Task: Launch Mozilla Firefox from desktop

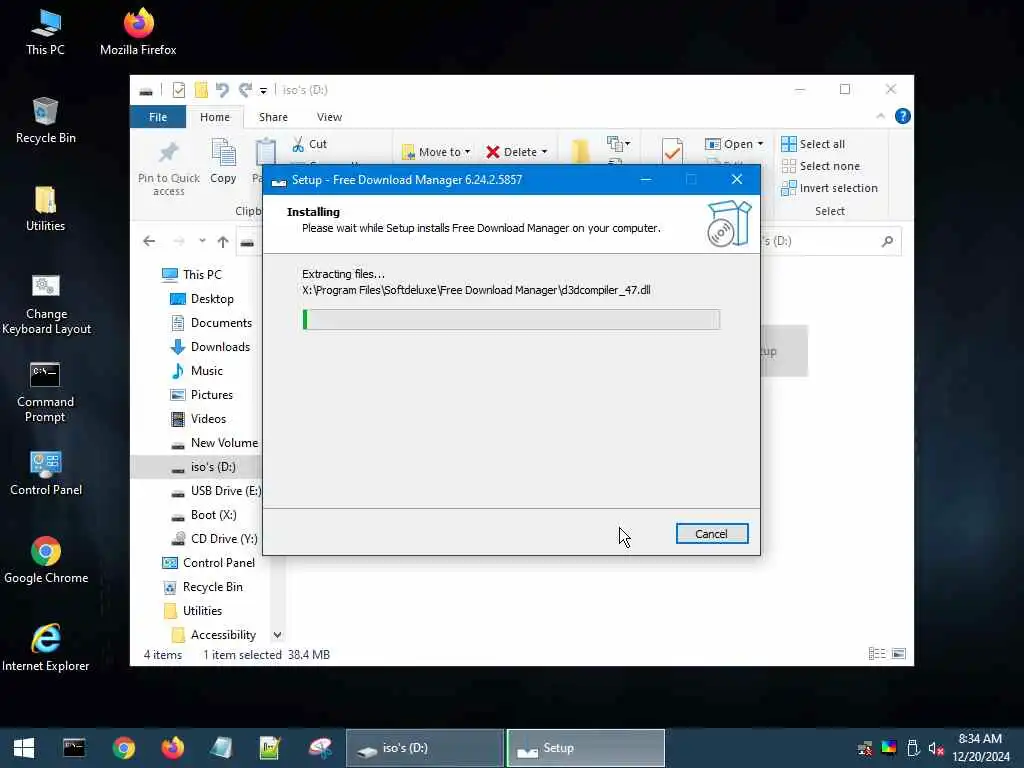Action: pyautogui.click(x=138, y=31)
